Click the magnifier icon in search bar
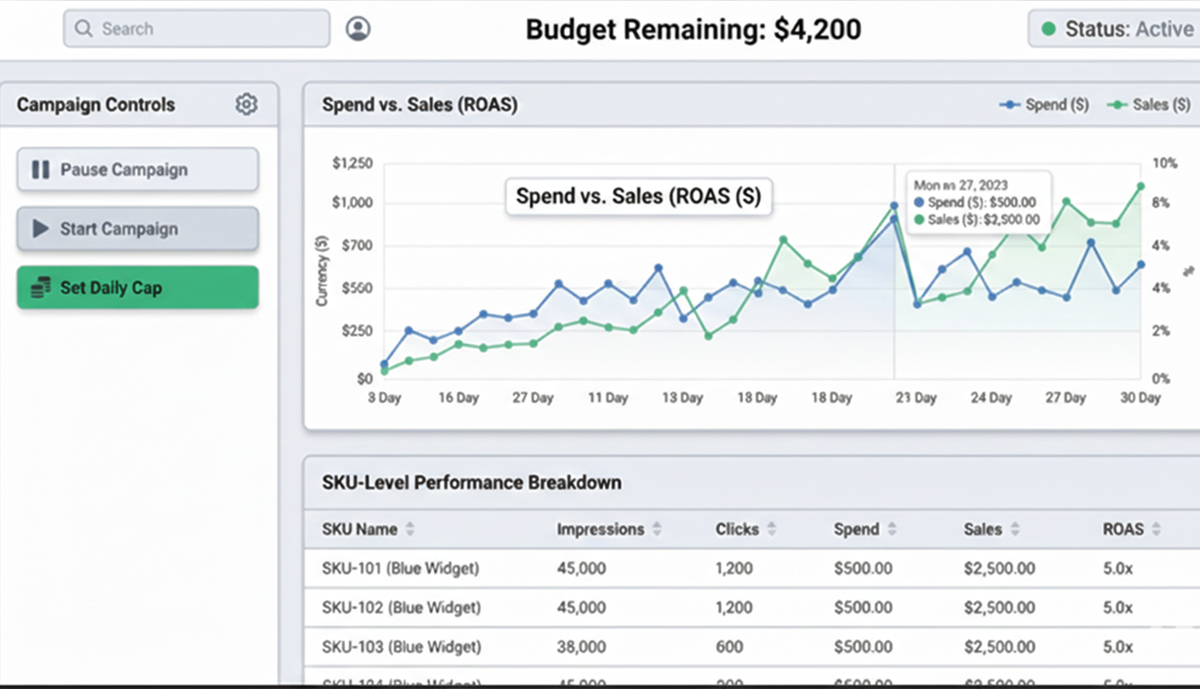The image size is (1200, 689). point(84,29)
